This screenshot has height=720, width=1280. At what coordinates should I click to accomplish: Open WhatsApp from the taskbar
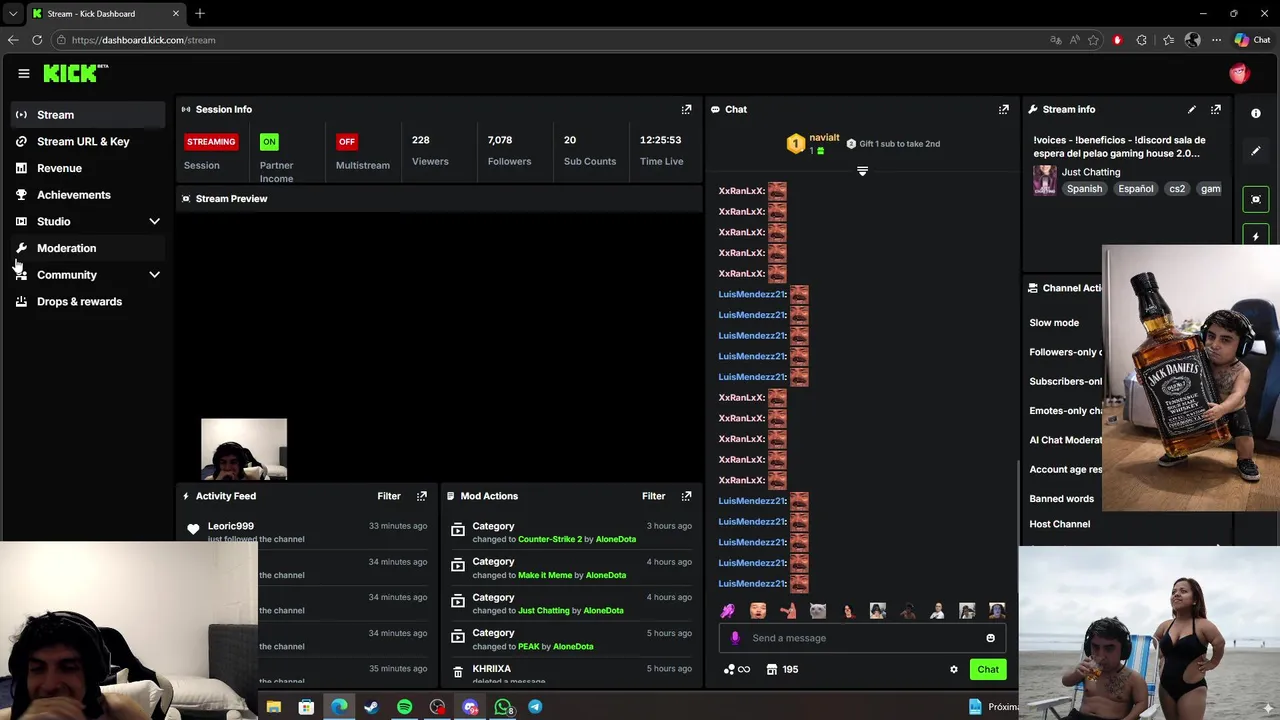(503, 707)
